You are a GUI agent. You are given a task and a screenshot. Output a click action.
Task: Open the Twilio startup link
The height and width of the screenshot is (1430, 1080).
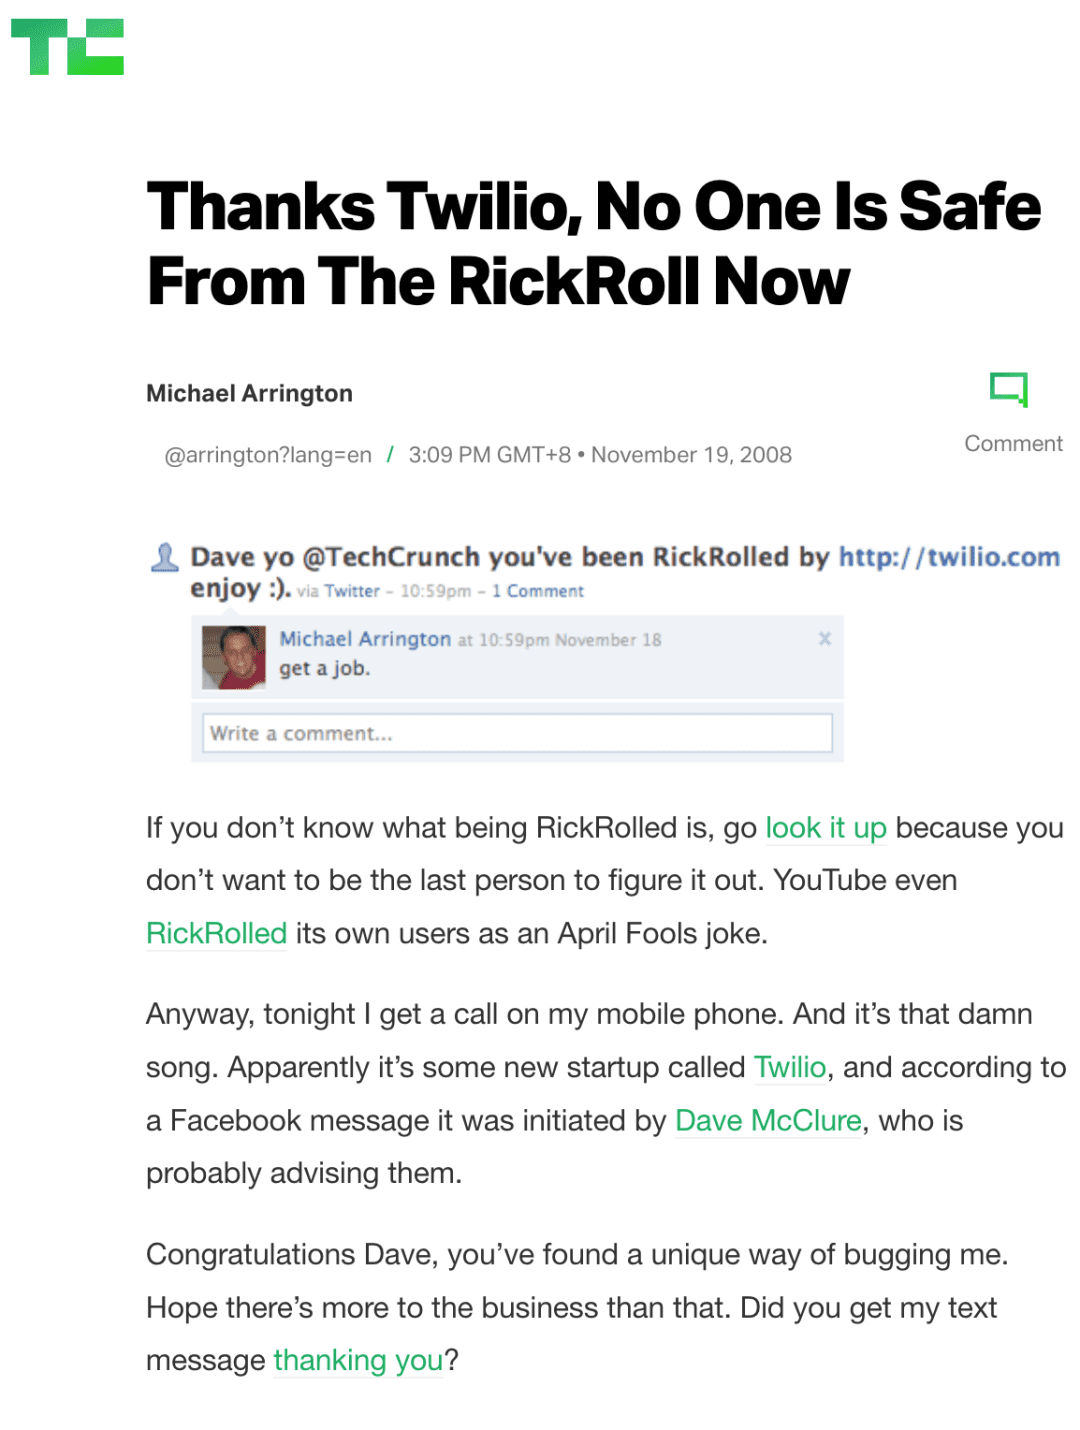(x=790, y=1067)
